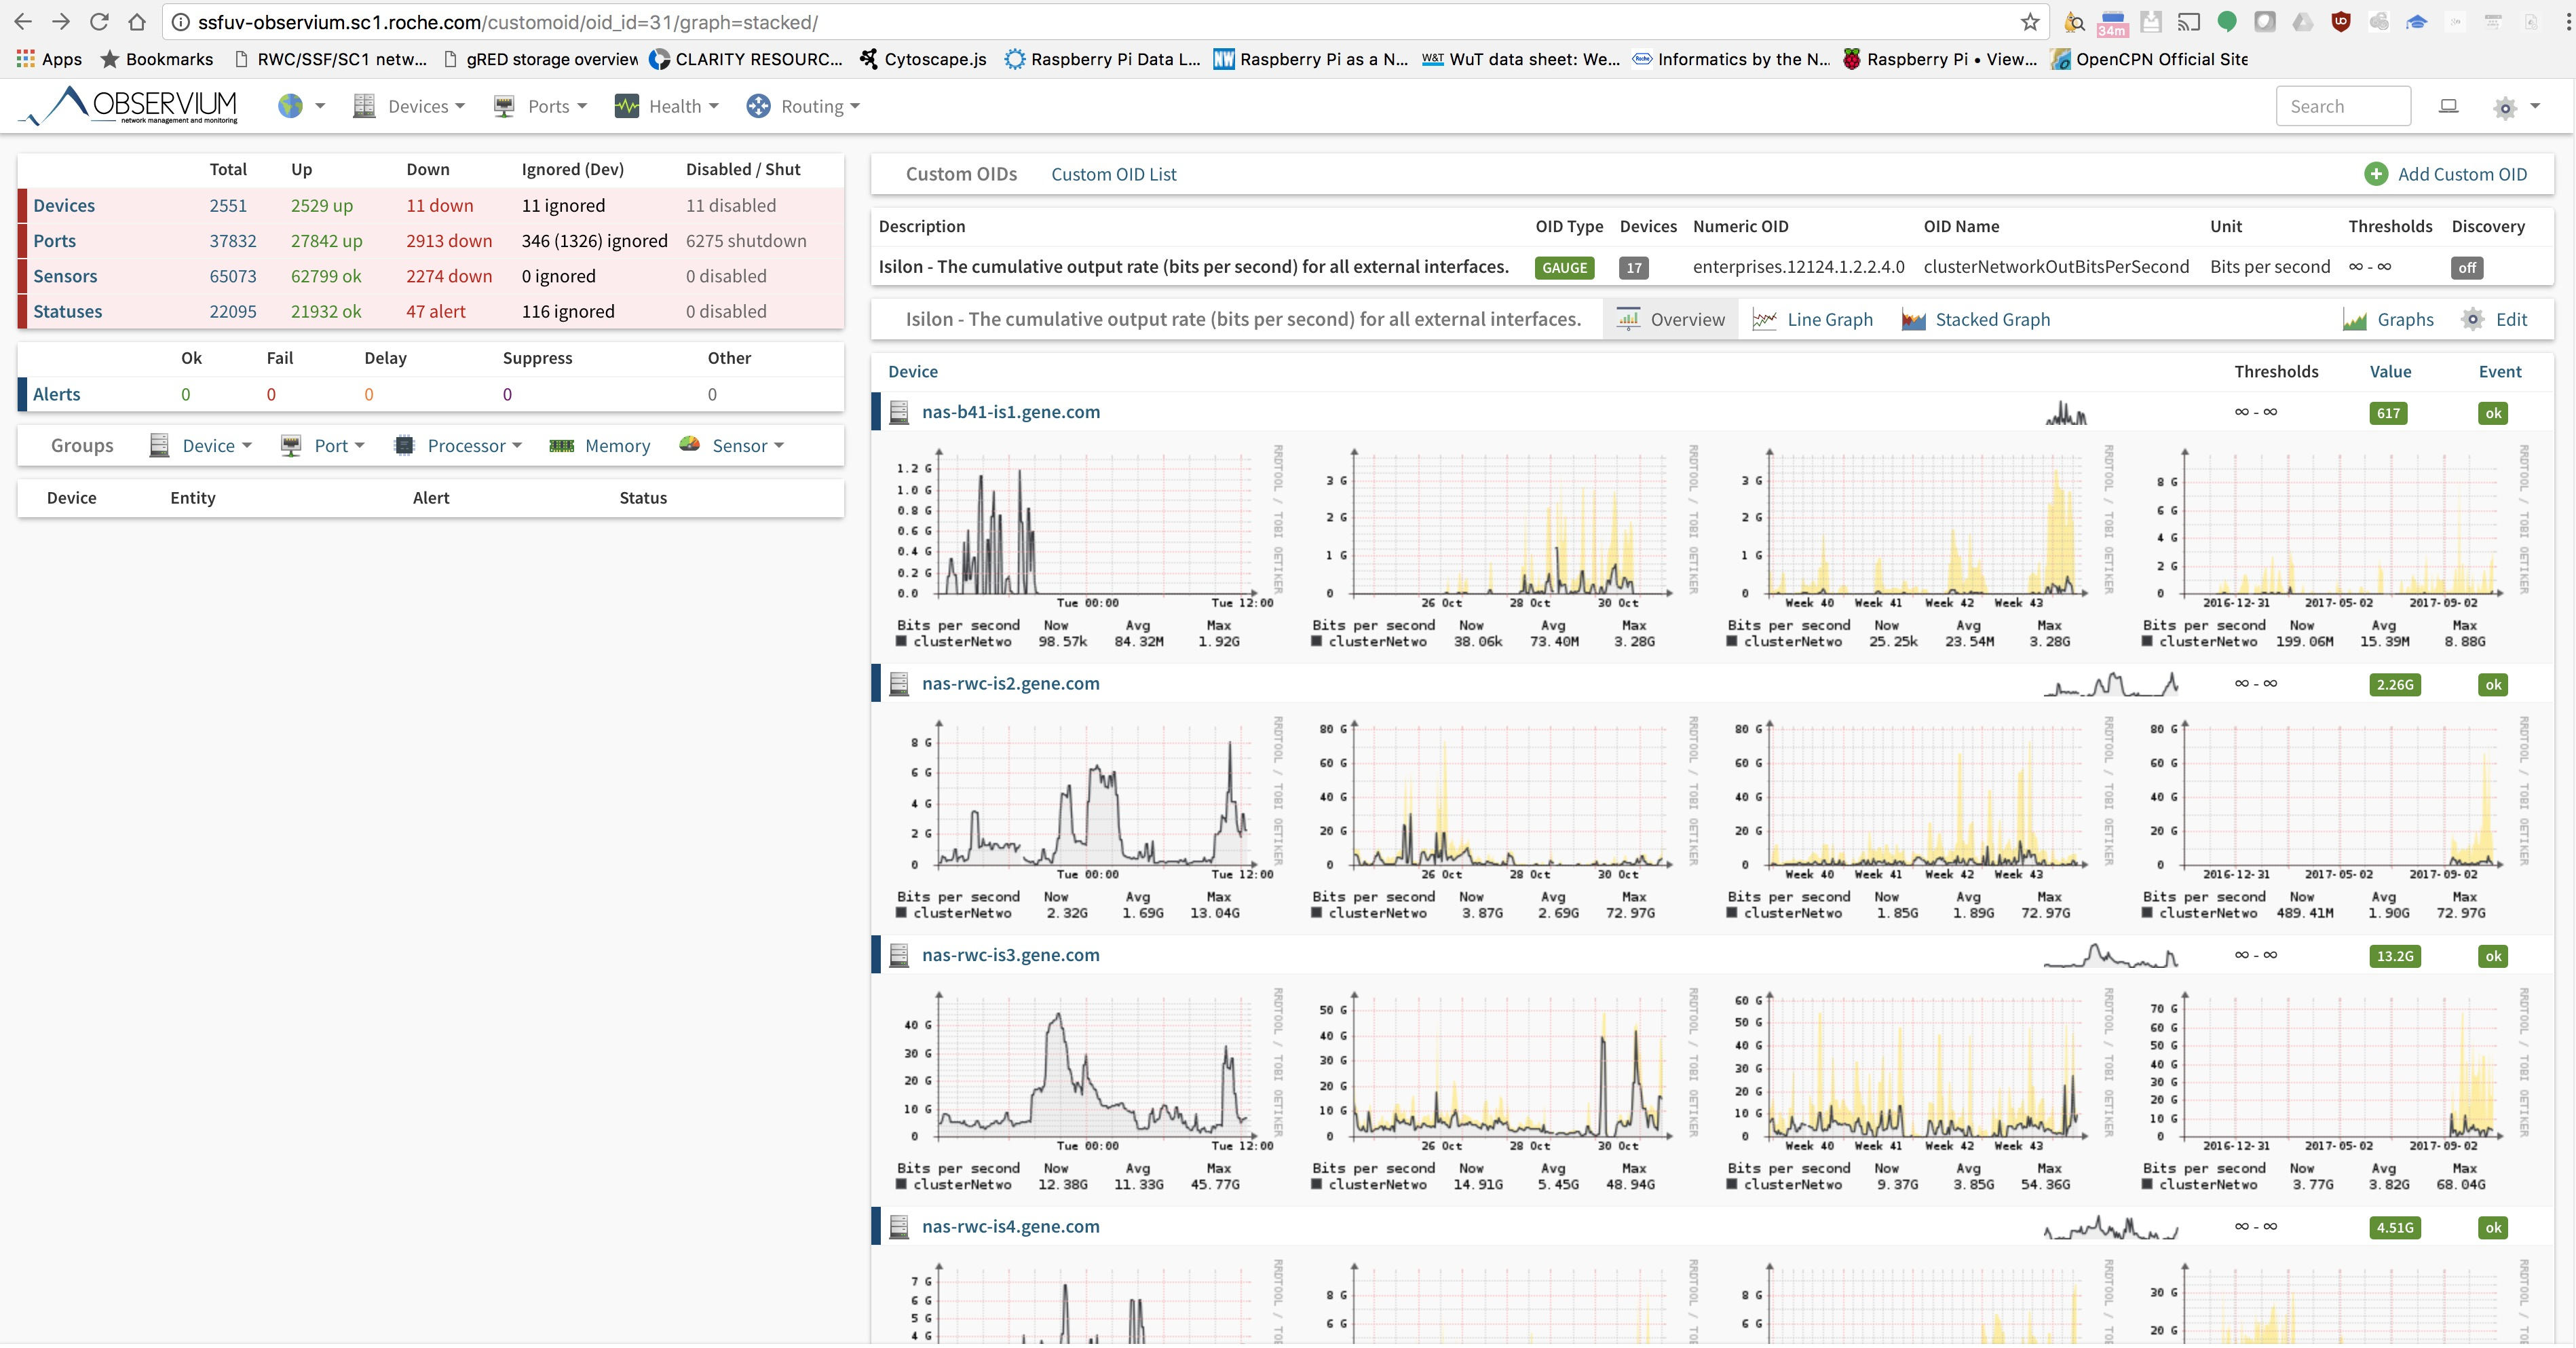Click the 617 value badge for nas-b41-is1
This screenshot has width=2576, height=1348.
coord(2388,413)
